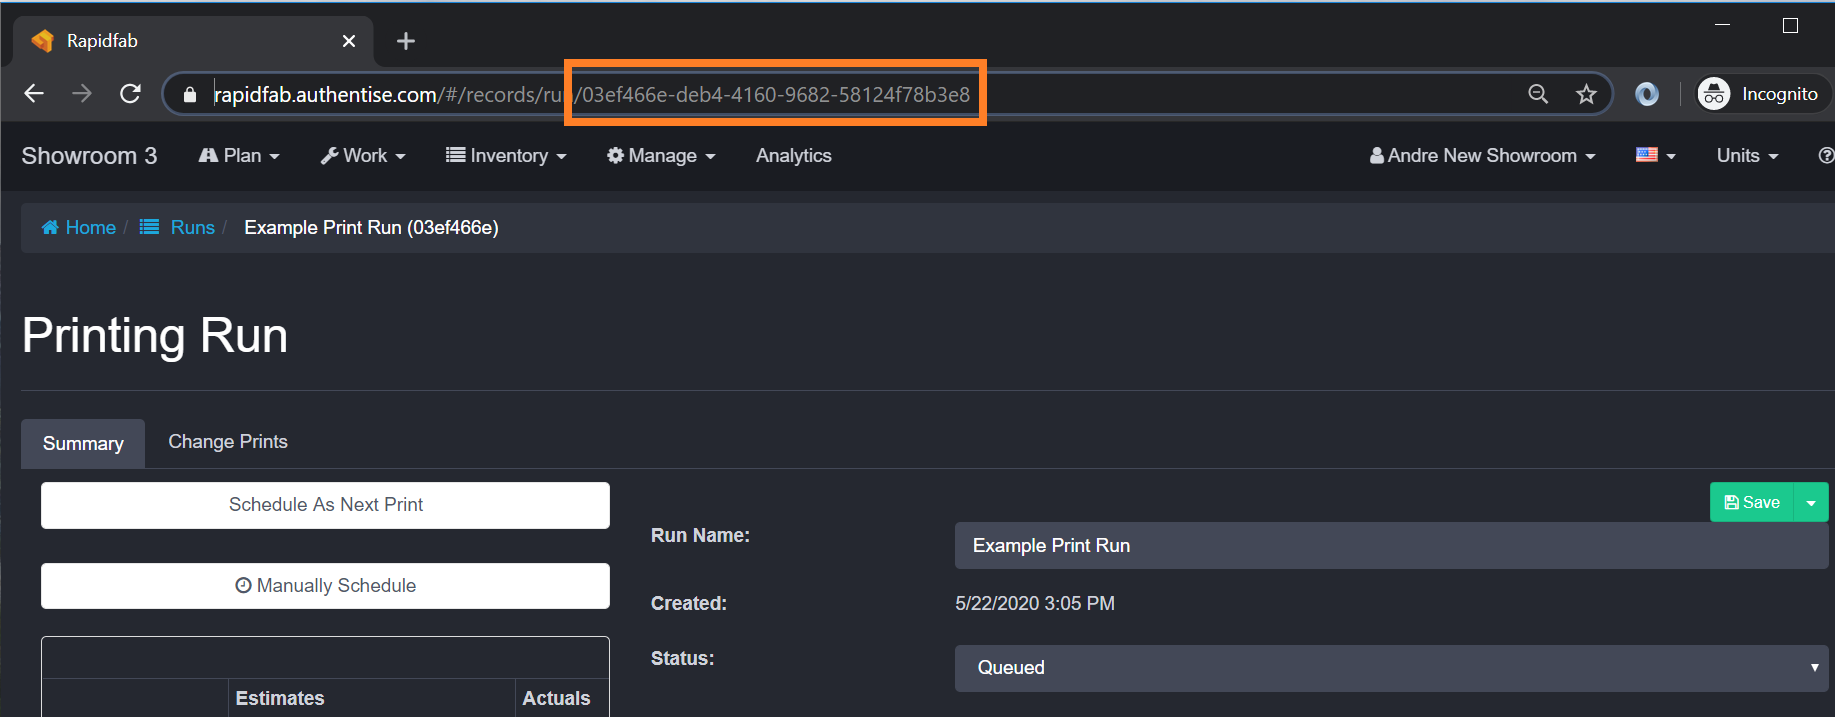Click the green Save button
Screen dimensions: 1835x717
point(1752,502)
